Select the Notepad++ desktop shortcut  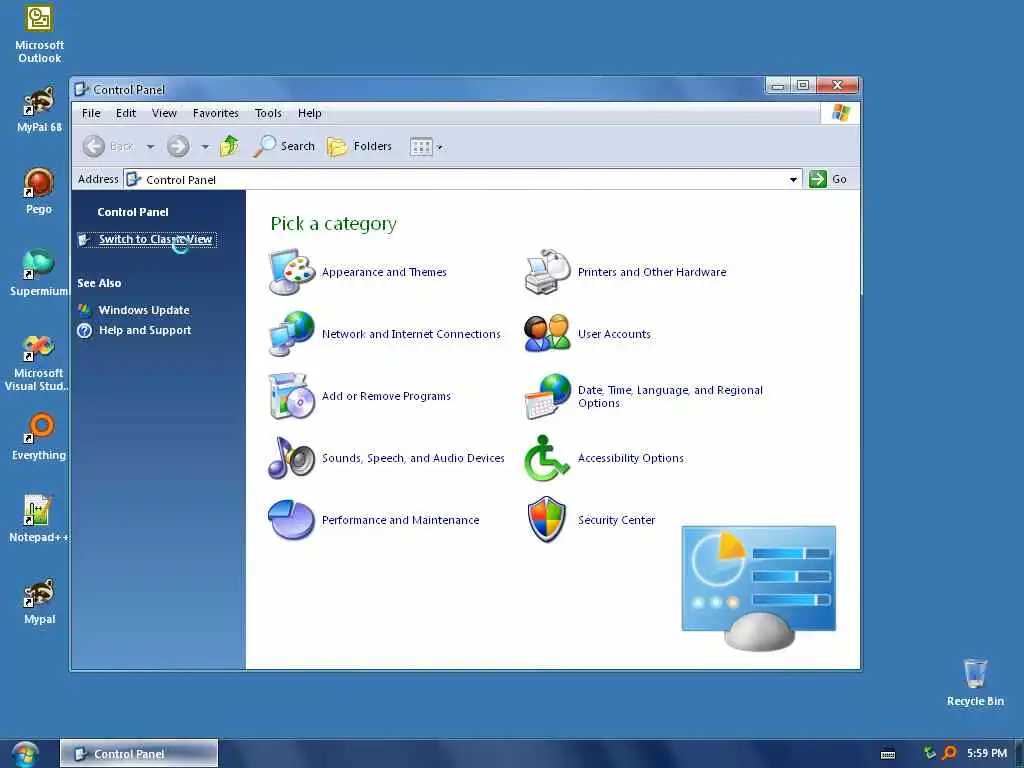pyautogui.click(x=39, y=519)
